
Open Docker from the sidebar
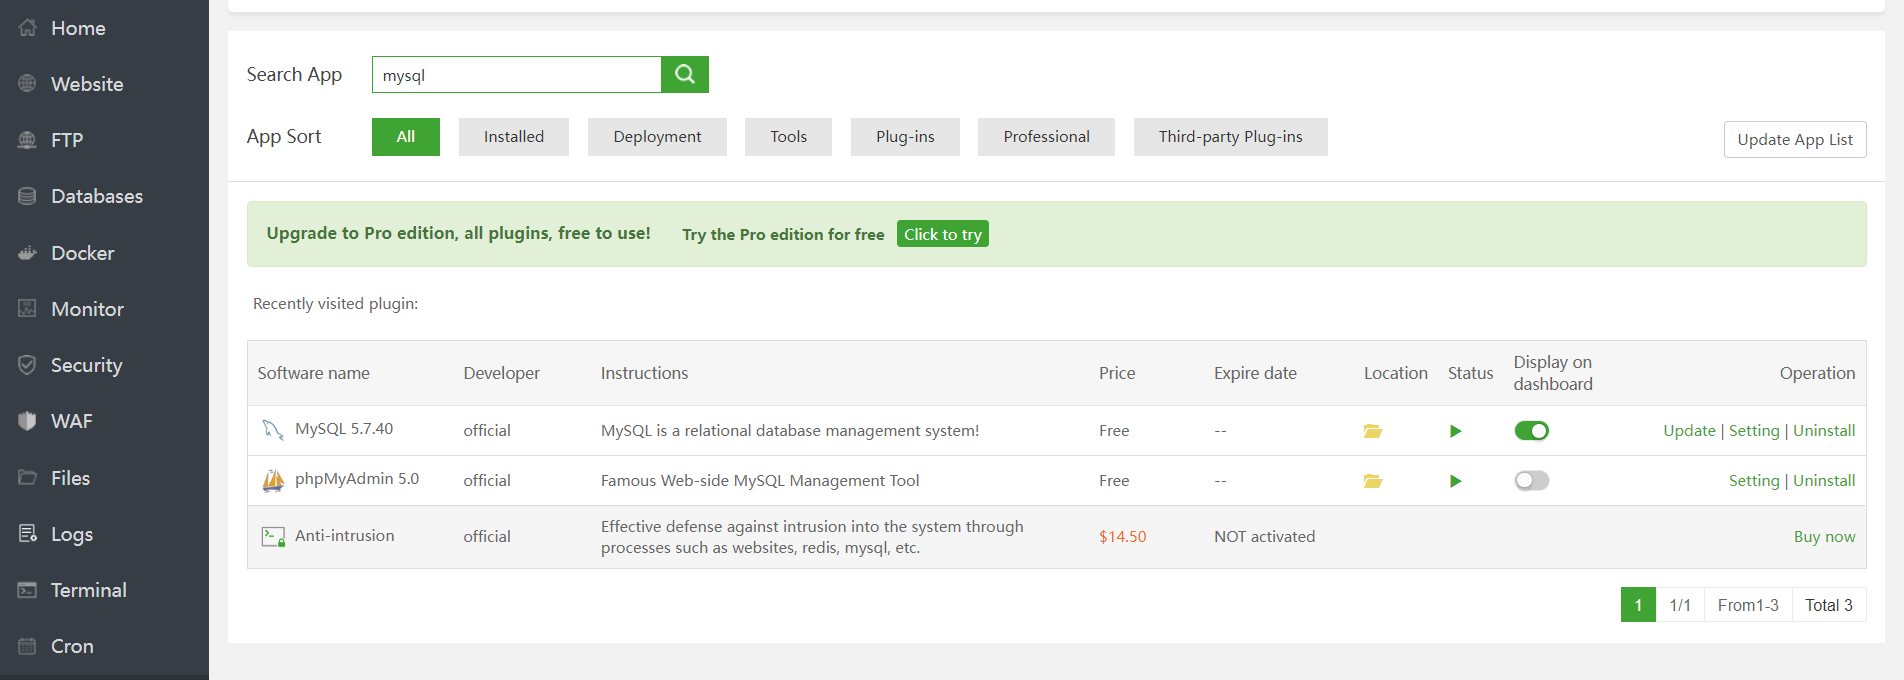coord(82,253)
